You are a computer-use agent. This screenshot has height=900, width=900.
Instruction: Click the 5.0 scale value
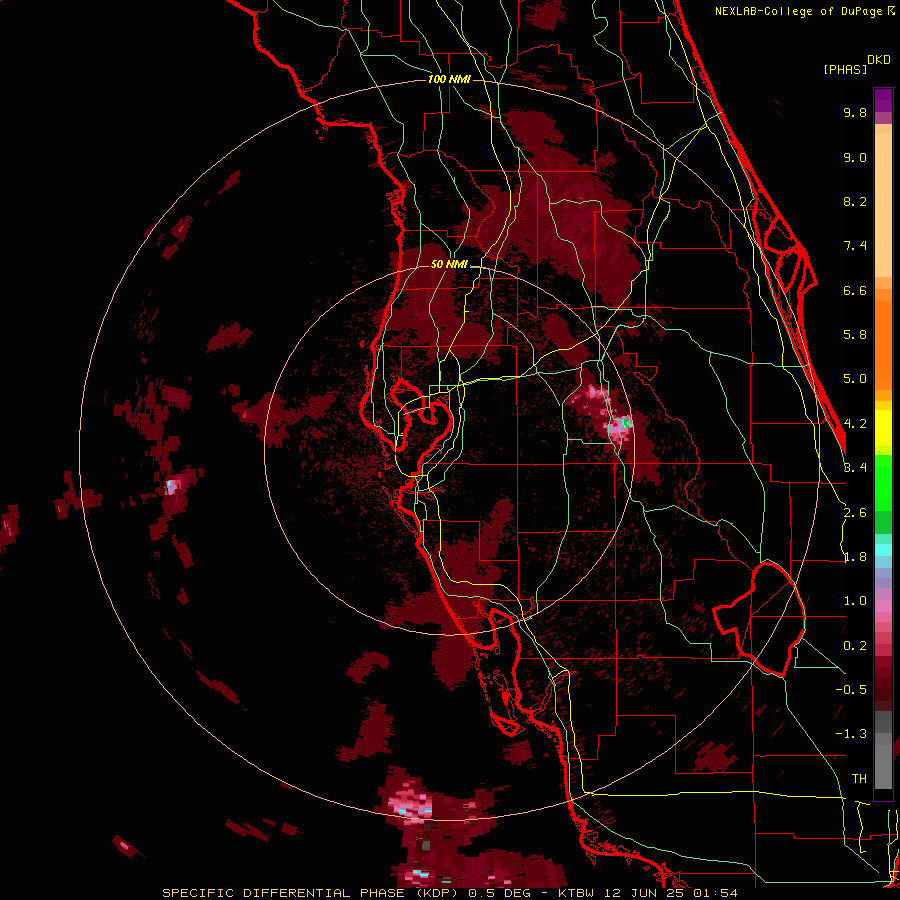click(855, 379)
